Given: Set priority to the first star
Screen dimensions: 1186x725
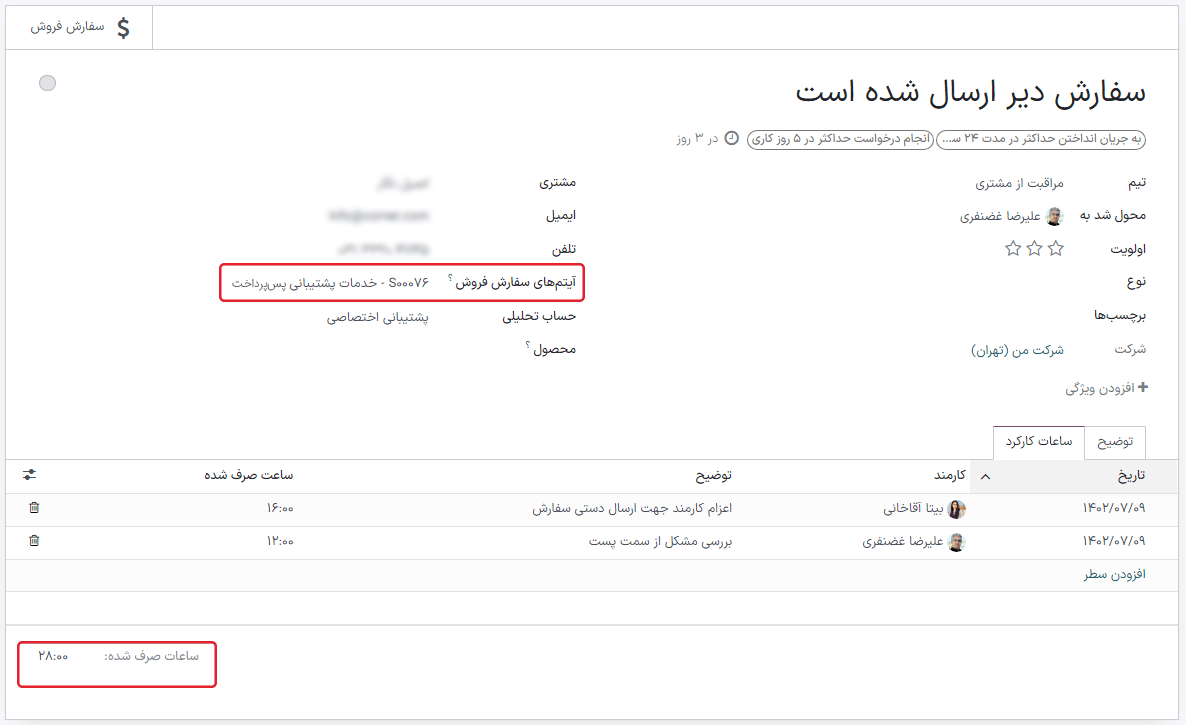Looking at the screenshot, I should tap(1055, 248).
